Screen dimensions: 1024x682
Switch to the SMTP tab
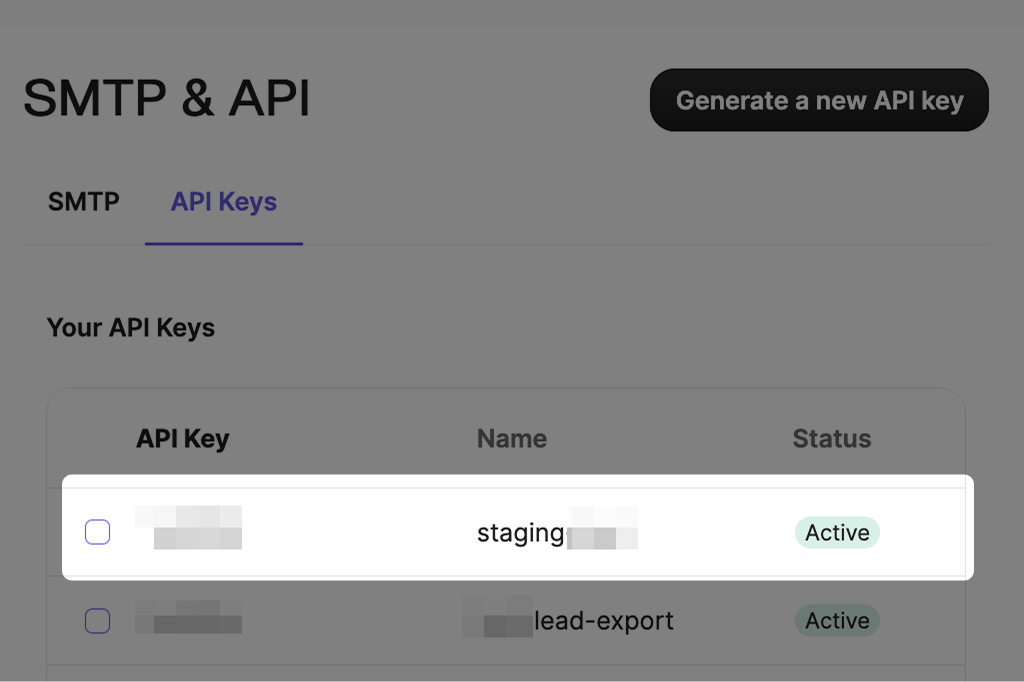click(x=84, y=201)
